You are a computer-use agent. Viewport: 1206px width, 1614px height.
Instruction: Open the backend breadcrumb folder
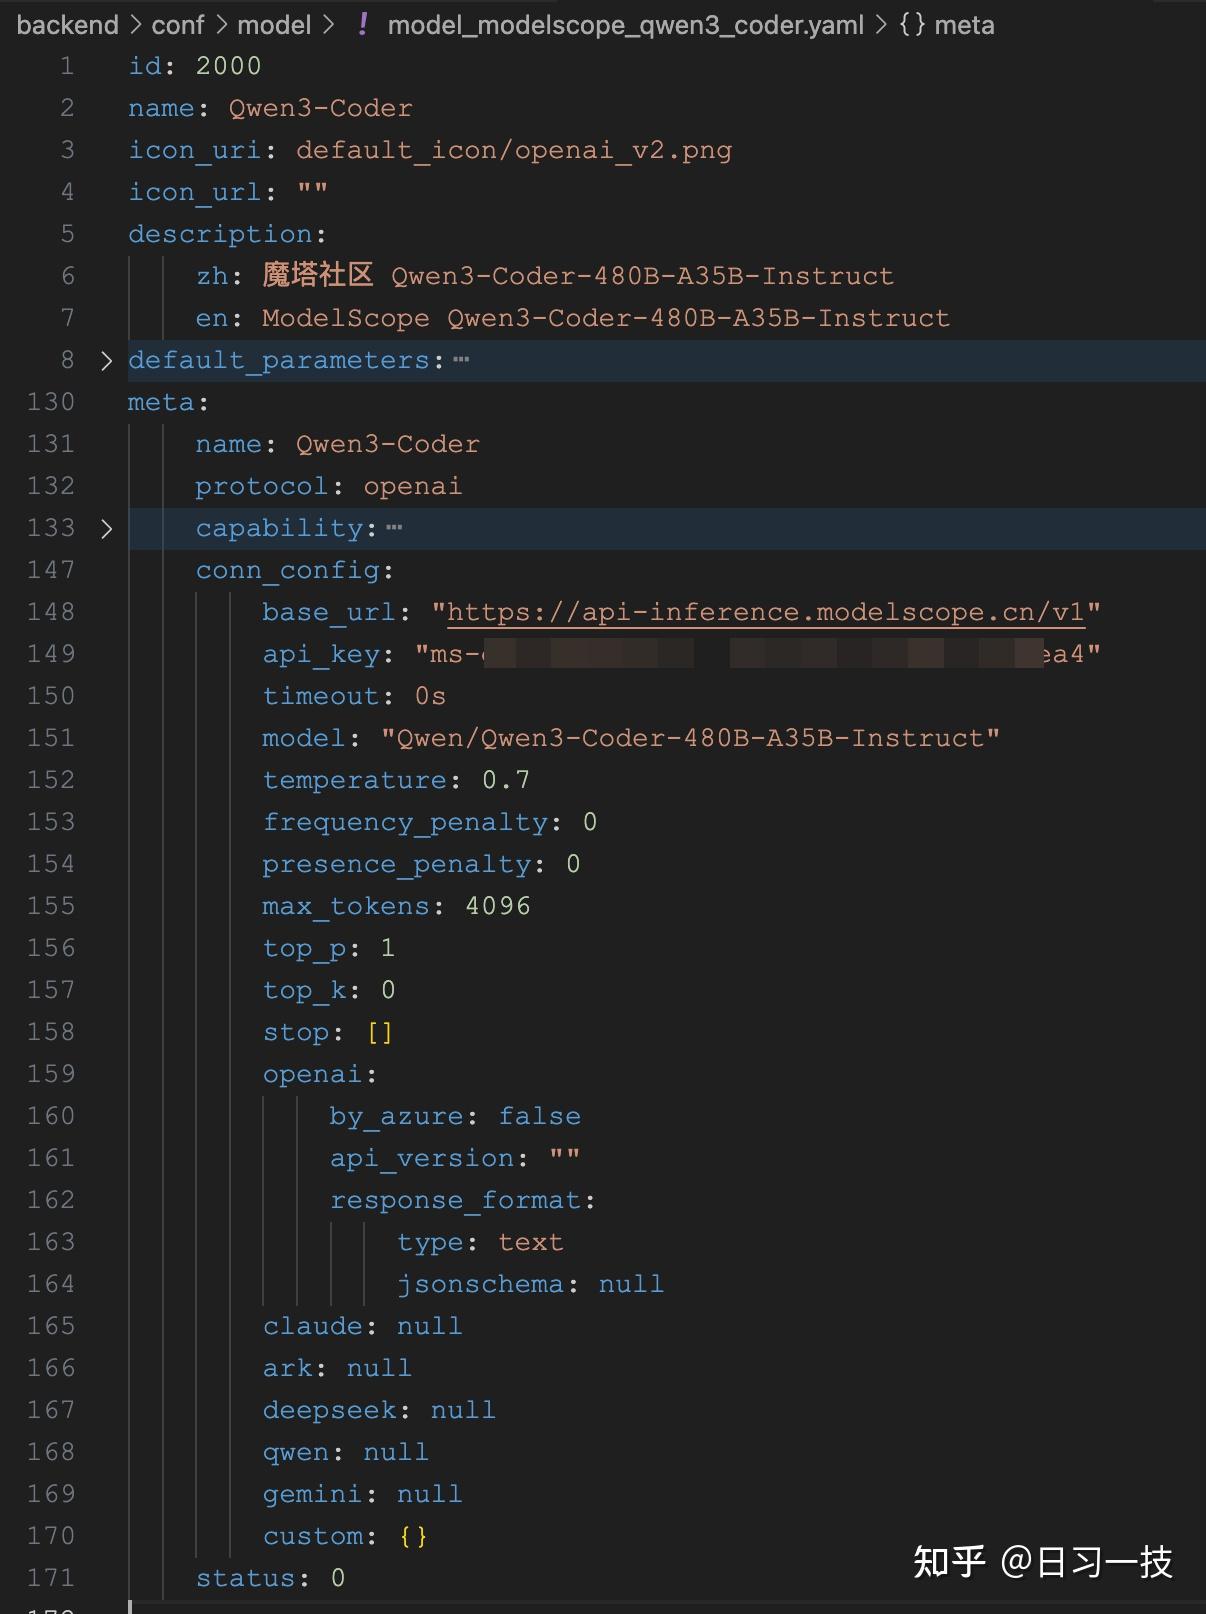[67, 24]
